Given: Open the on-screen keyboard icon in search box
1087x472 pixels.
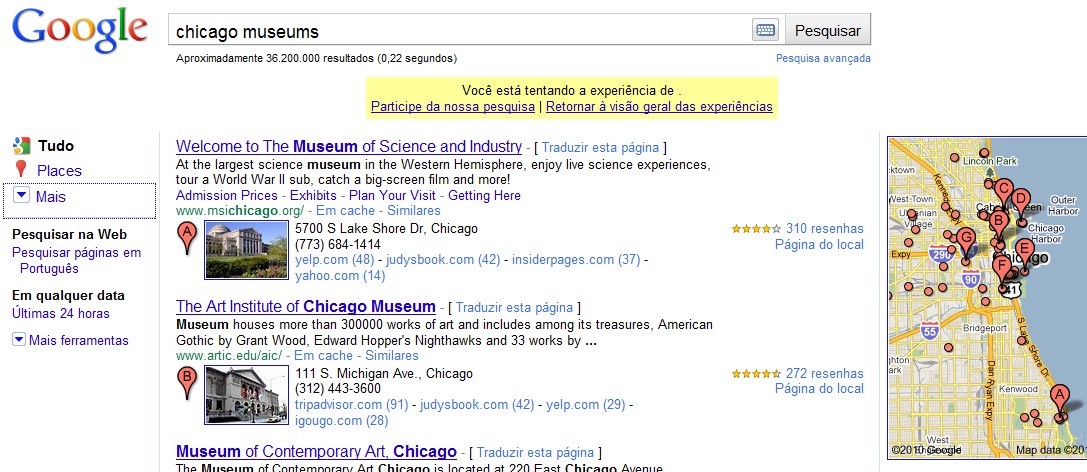Looking at the screenshot, I should (765, 30).
